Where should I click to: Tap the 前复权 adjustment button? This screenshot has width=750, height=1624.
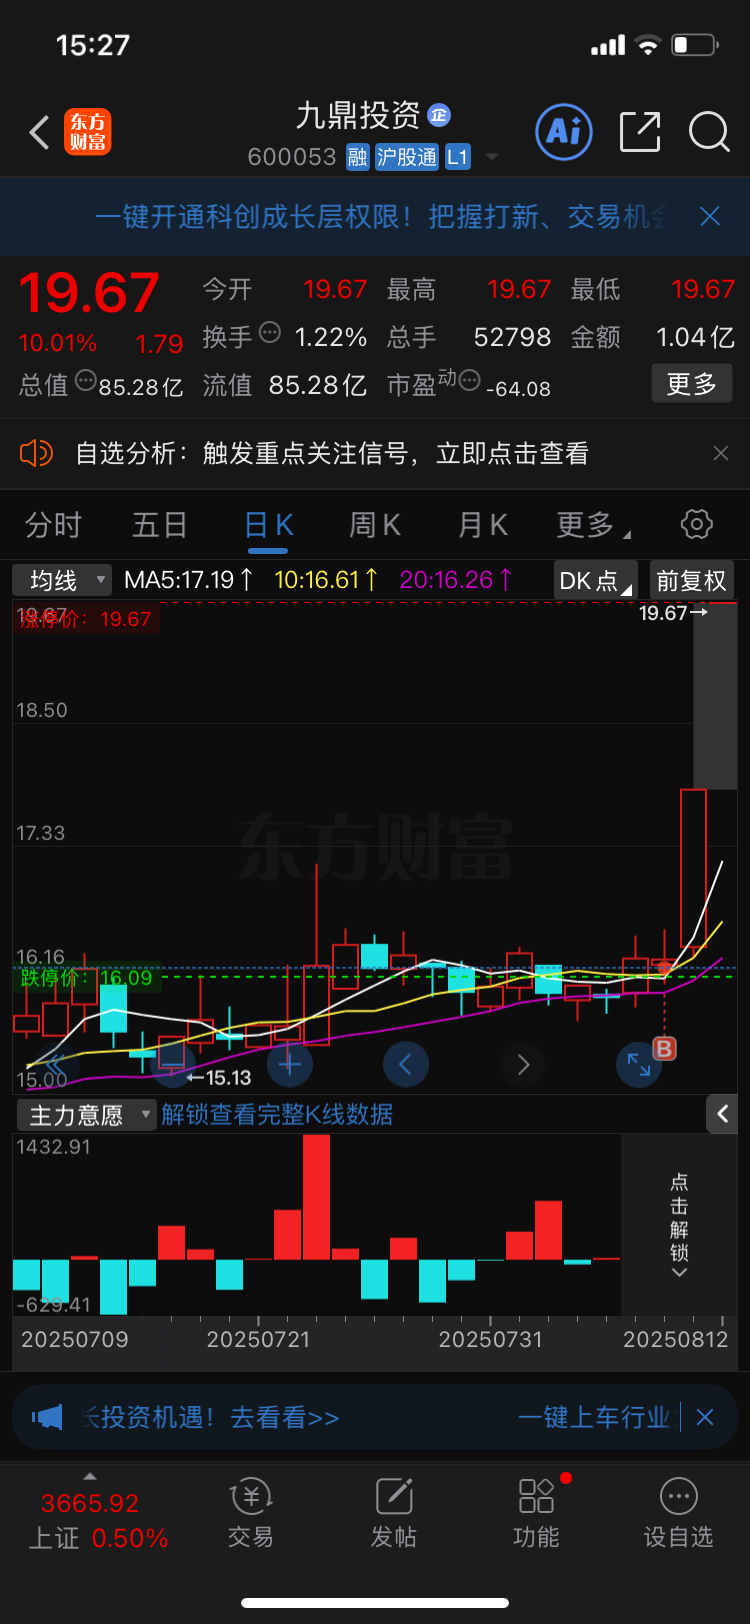[x=691, y=580]
